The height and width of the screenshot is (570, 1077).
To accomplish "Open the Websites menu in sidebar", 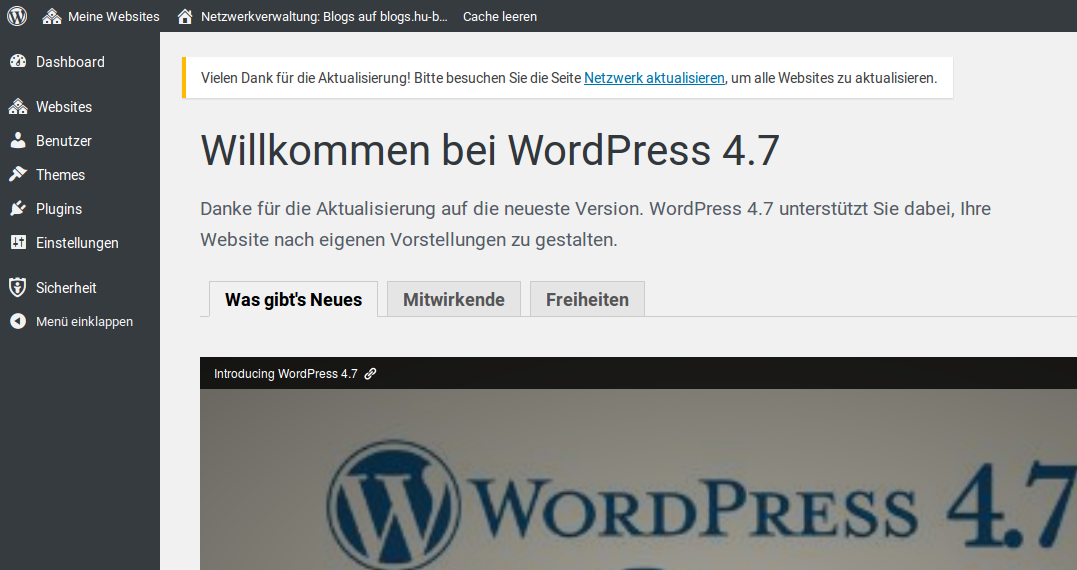I will [64, 107].
